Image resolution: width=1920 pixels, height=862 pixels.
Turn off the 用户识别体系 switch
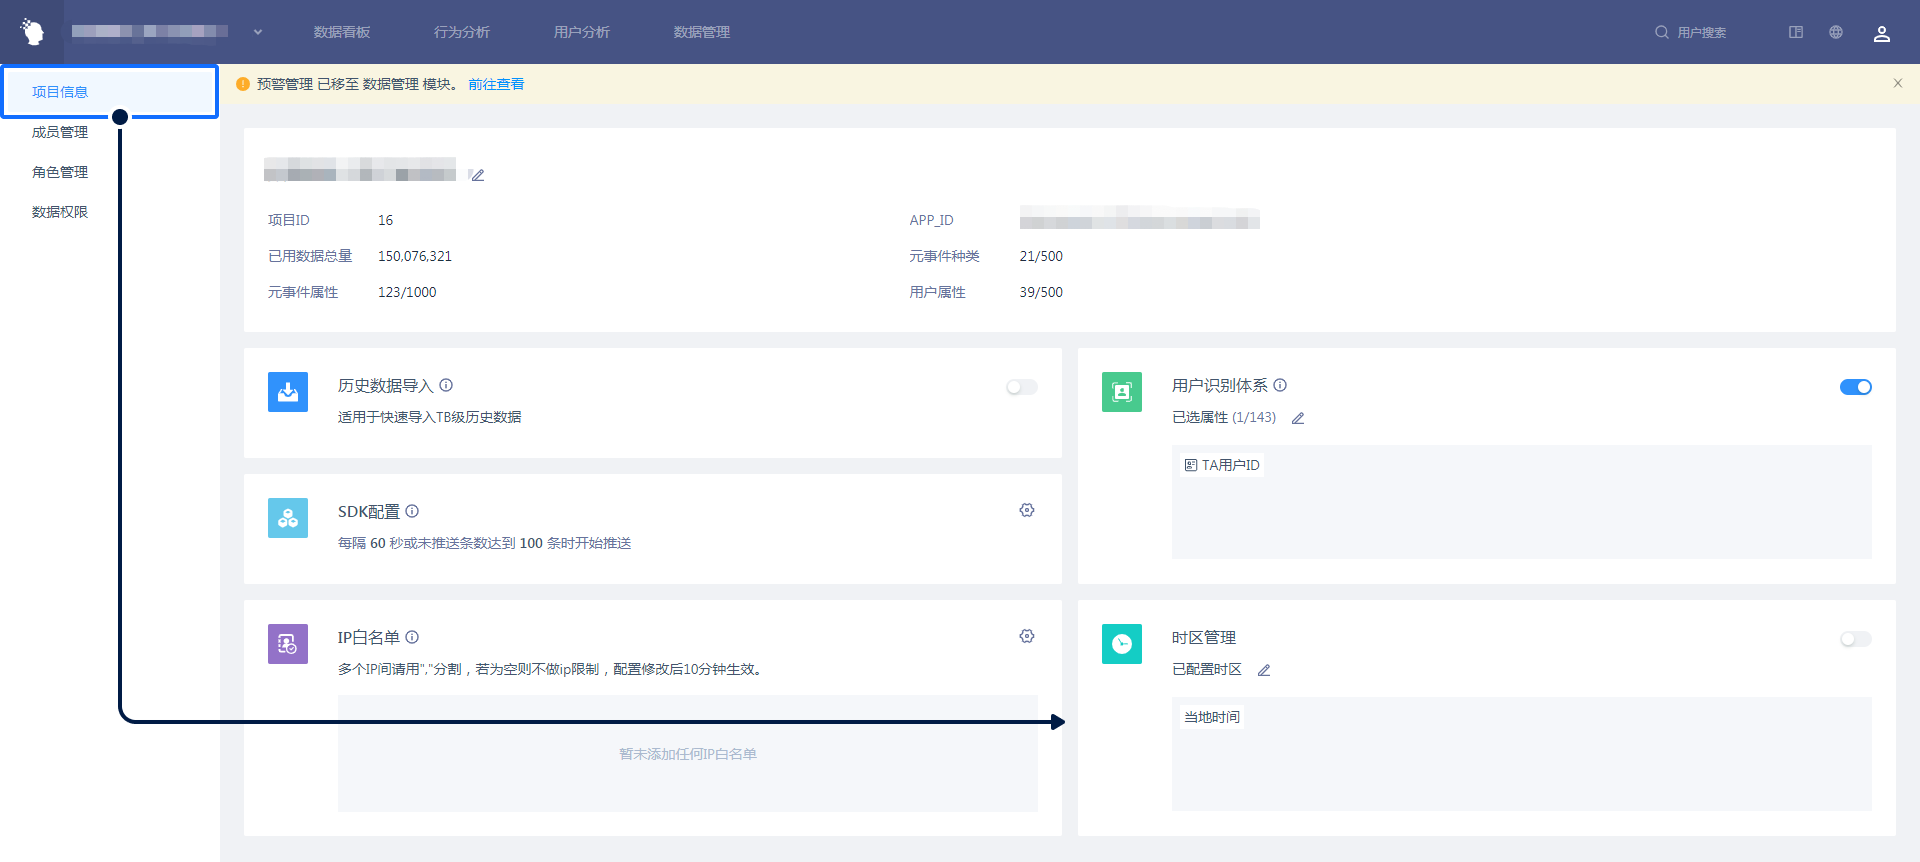(1855, 387)
